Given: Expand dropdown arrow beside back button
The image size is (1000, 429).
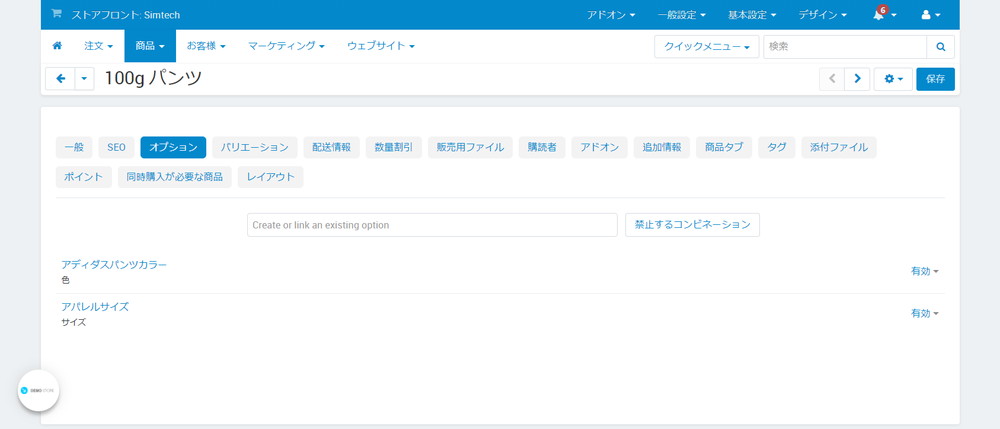Looking at the screenshot, I should (x=84, y=78).
